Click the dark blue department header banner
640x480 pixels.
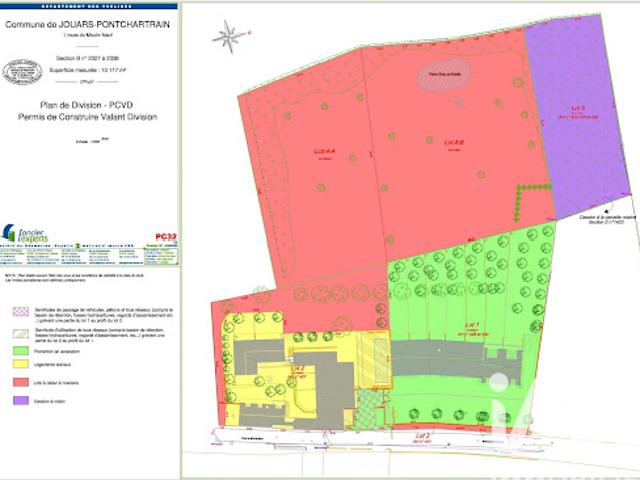pos(89,6)
